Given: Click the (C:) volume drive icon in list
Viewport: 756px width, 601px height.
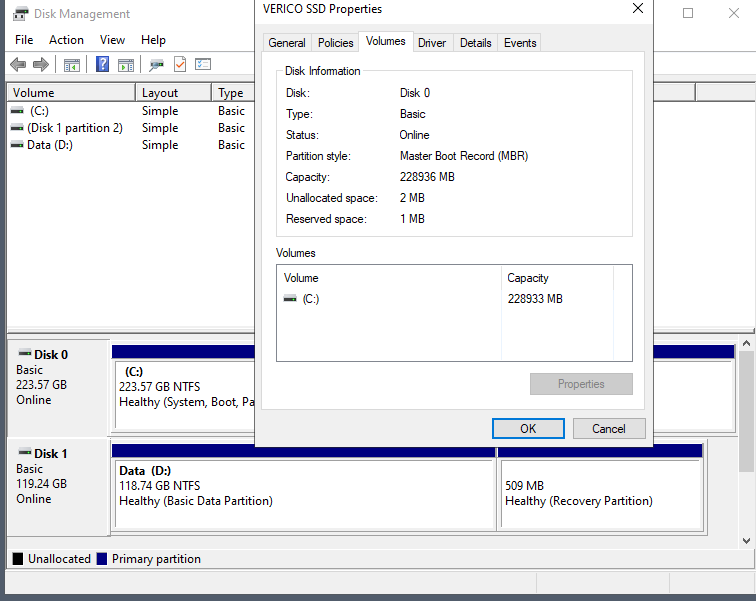Looking at the screenshot, I should click(x=17, y=111).
